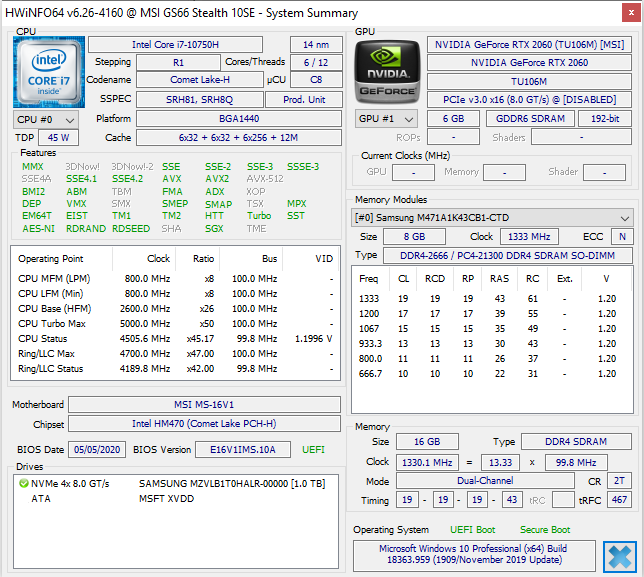This screenshot has height=577, width=644.
Task: Select the CPU Turbo Max row
Action: click(x=175, y=324)
